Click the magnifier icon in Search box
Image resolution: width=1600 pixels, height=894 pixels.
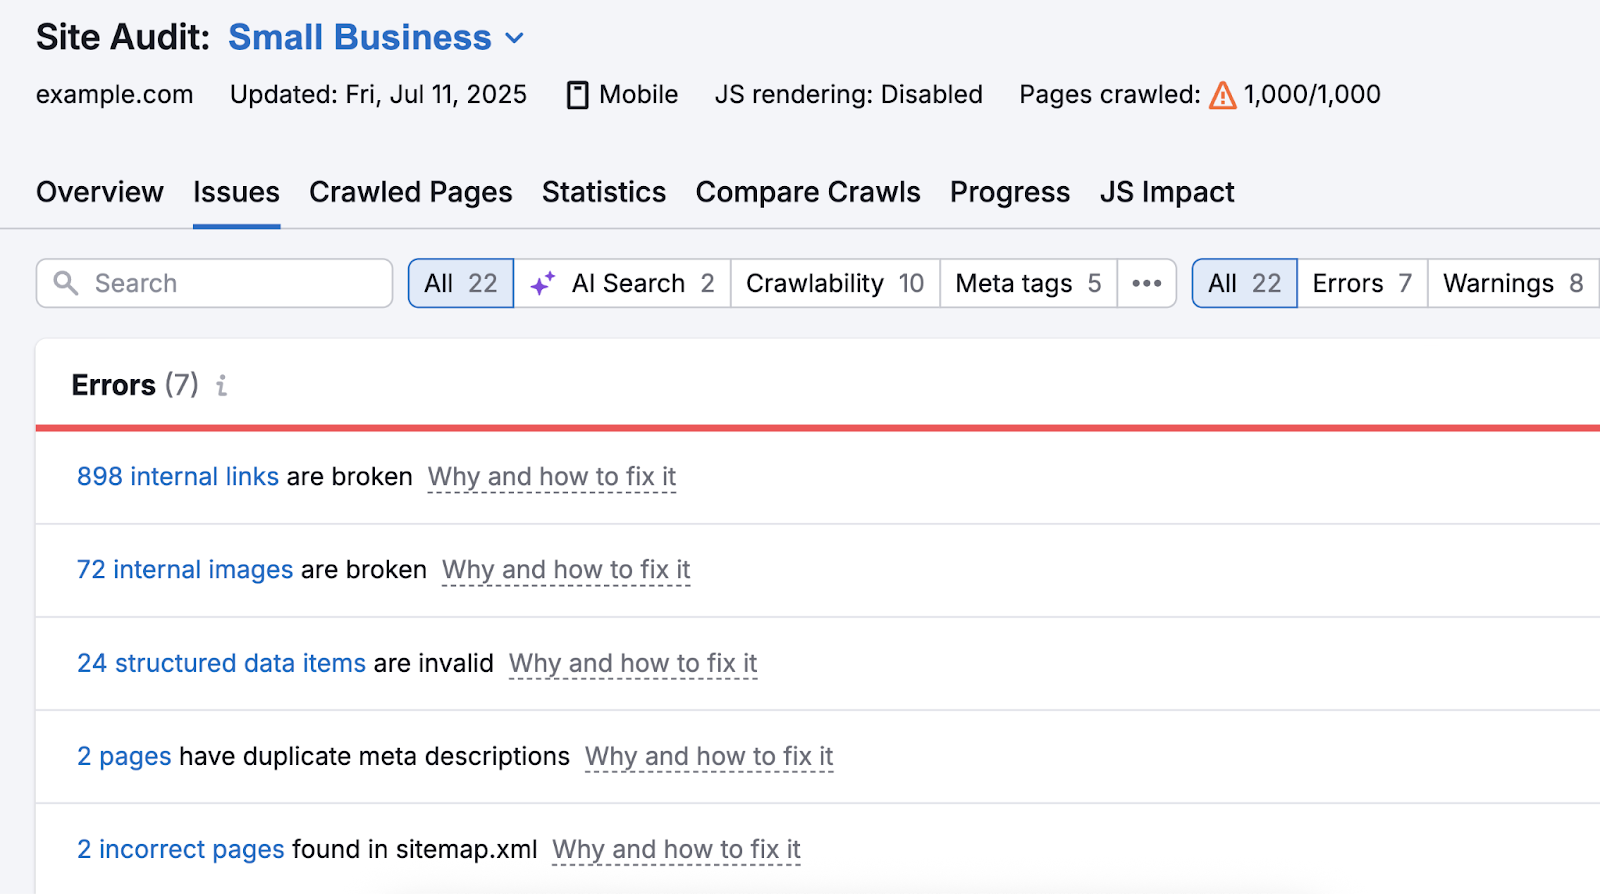click(x=66, y=283)
